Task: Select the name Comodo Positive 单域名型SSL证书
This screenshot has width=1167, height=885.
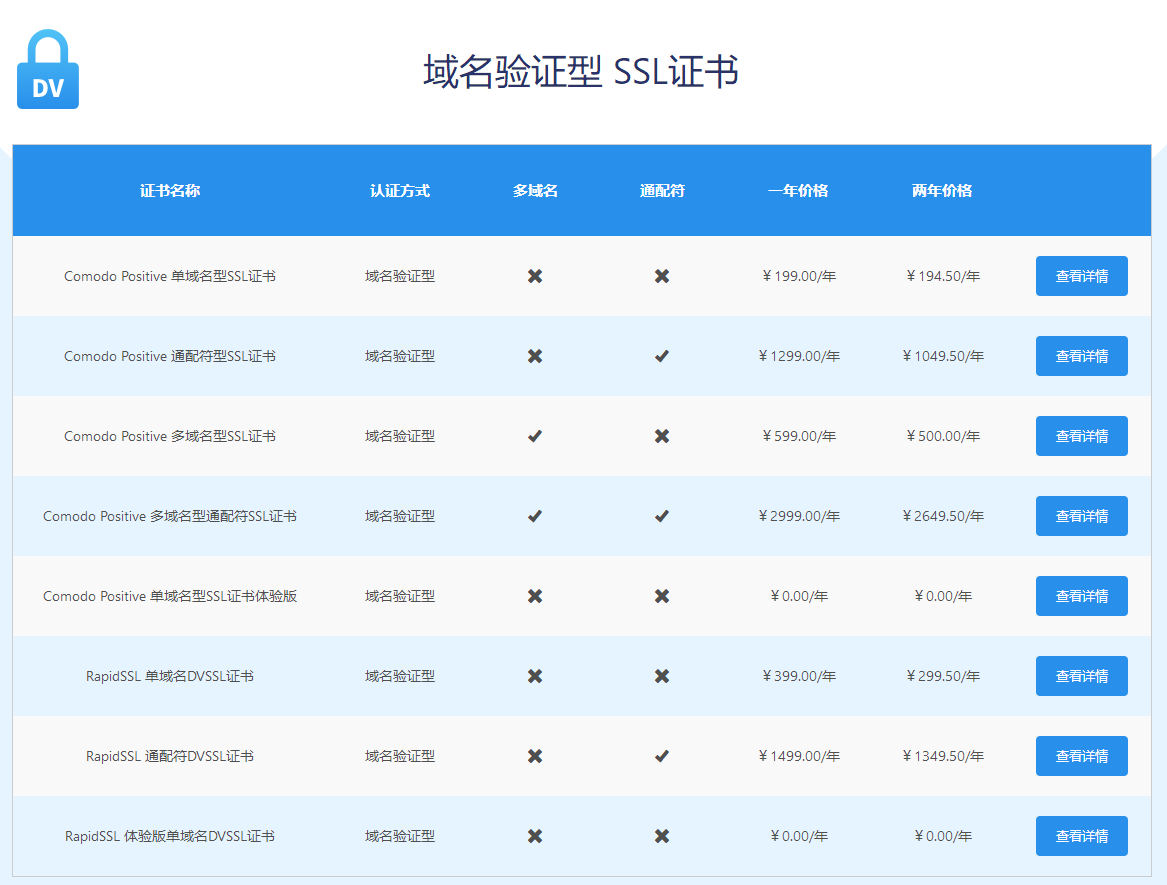Action: tap(170, 276)
